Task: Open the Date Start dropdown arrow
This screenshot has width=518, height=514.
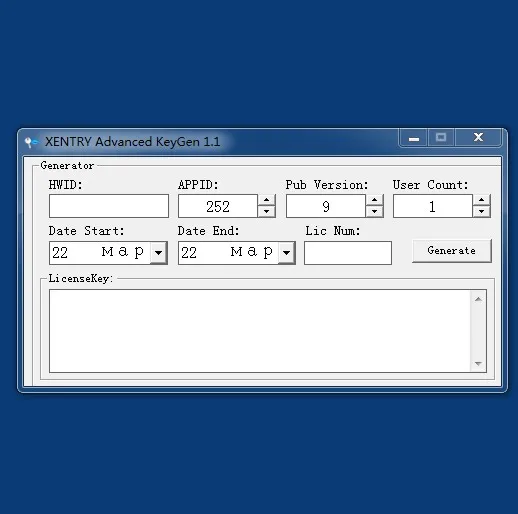Action: pyautogui.click(x=159, y=253)
